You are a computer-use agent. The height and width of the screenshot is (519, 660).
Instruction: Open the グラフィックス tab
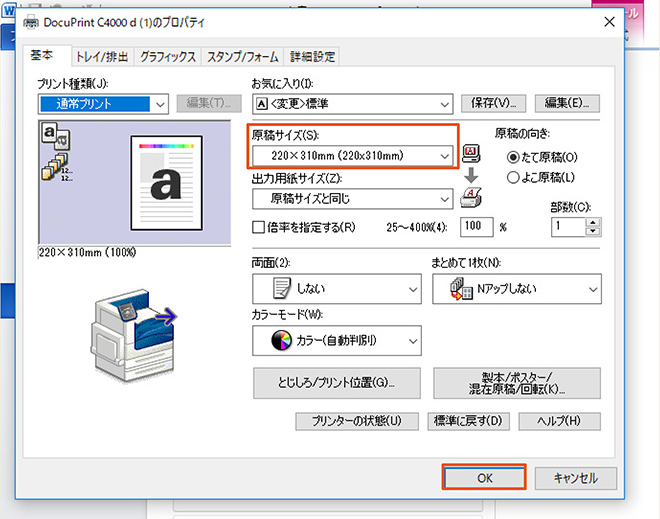(x=168, y=57)
